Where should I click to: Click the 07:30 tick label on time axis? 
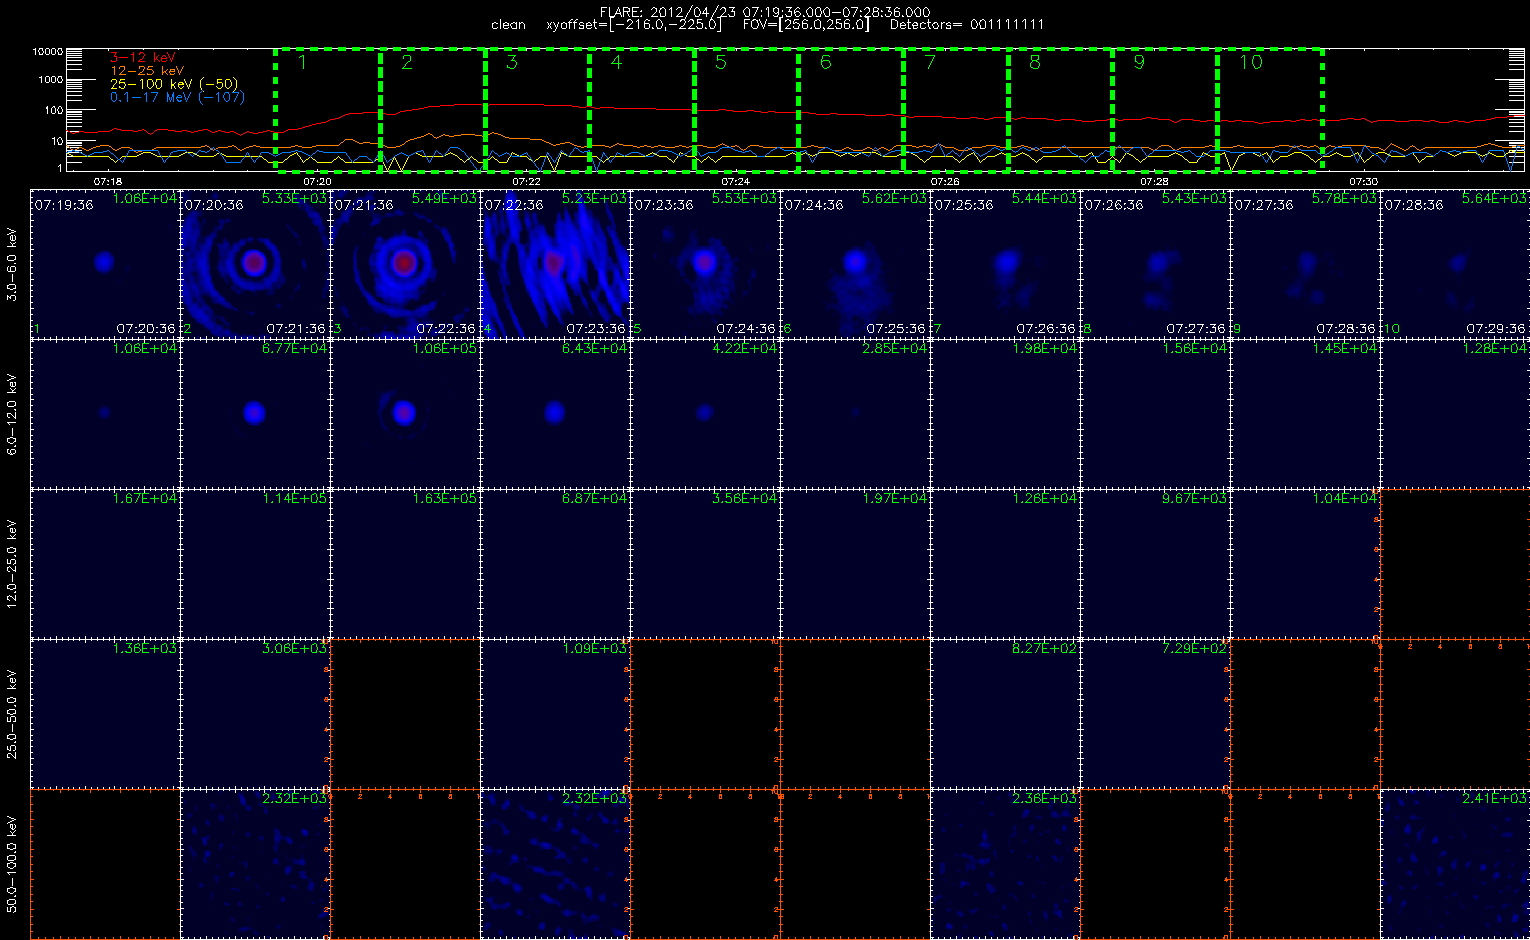[1363, 181]
